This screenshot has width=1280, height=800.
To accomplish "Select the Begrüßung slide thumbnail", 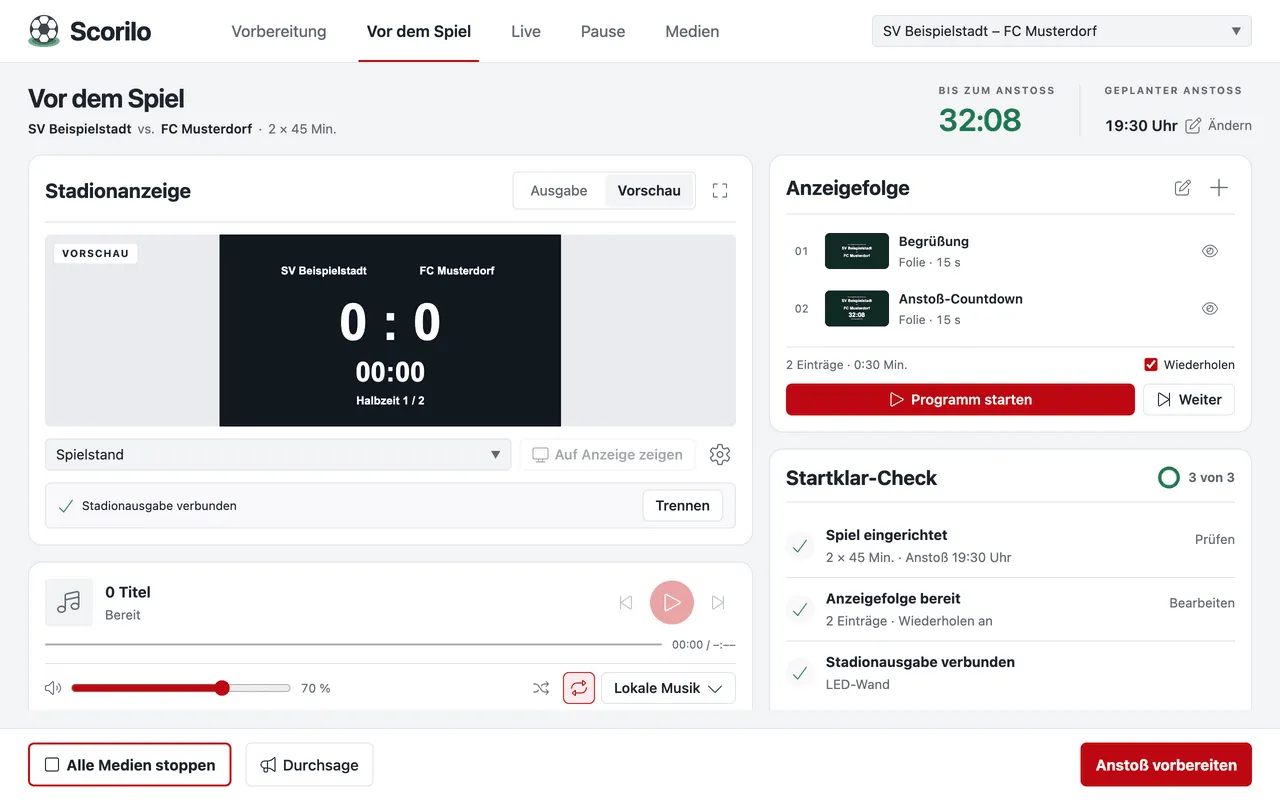I will point(857,251).
